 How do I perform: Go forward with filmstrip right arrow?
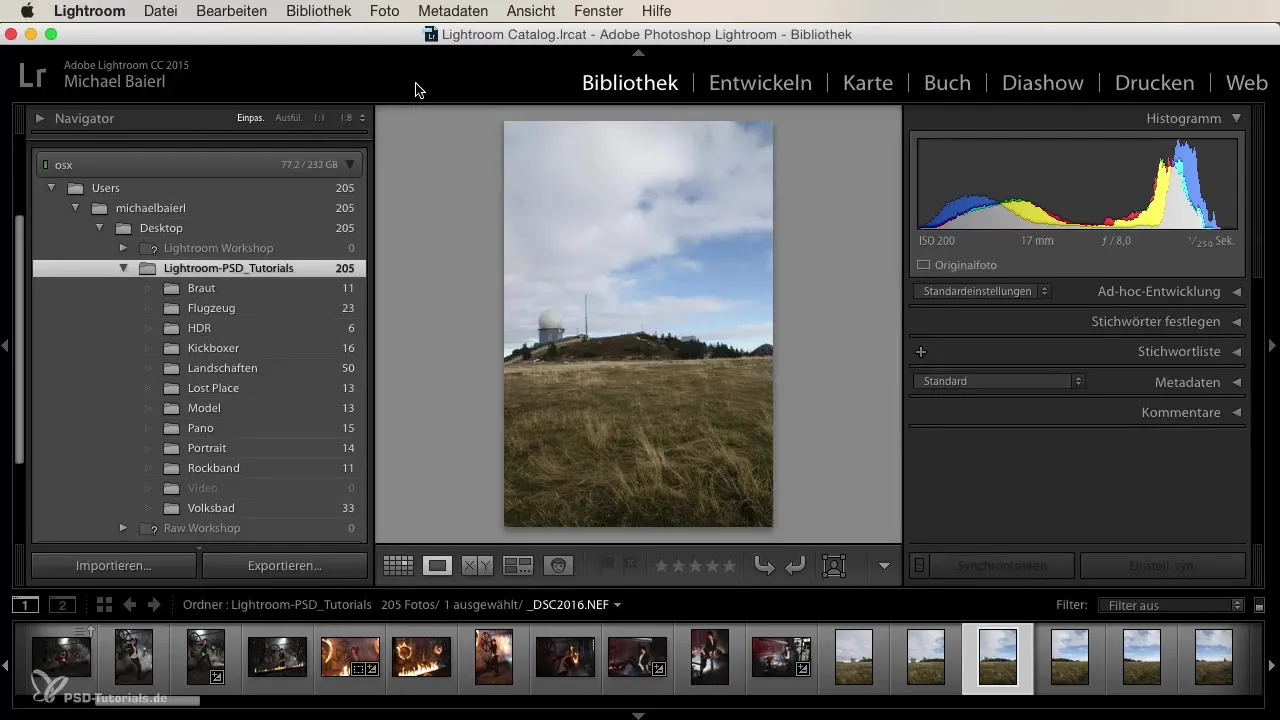click(x=154, y=605)
